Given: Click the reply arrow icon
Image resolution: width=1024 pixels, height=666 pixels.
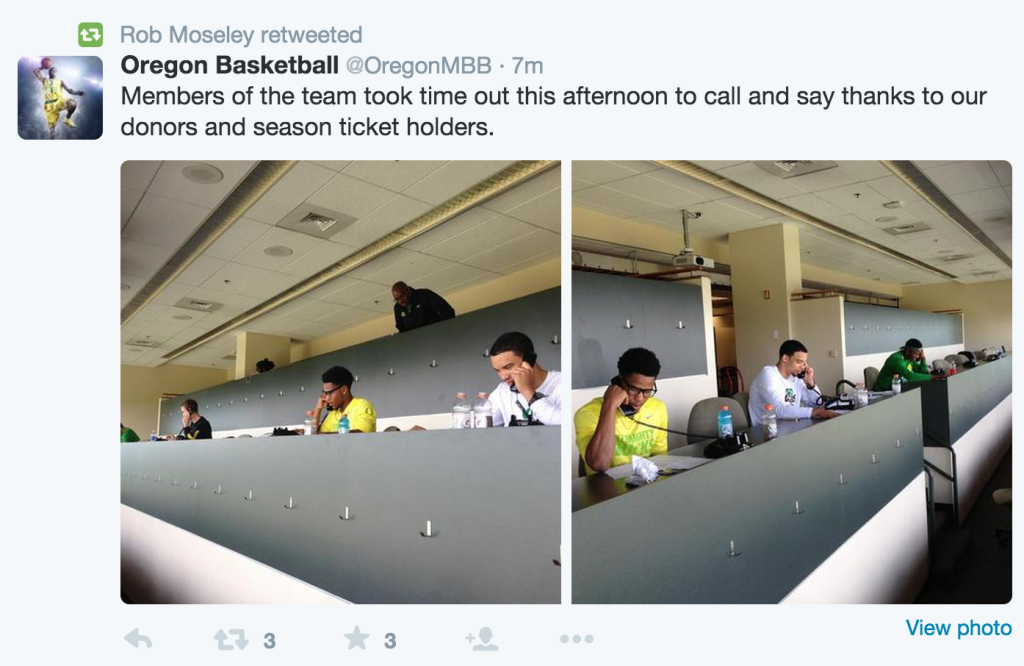Looking at the screenshot, I should coord(138,639).
